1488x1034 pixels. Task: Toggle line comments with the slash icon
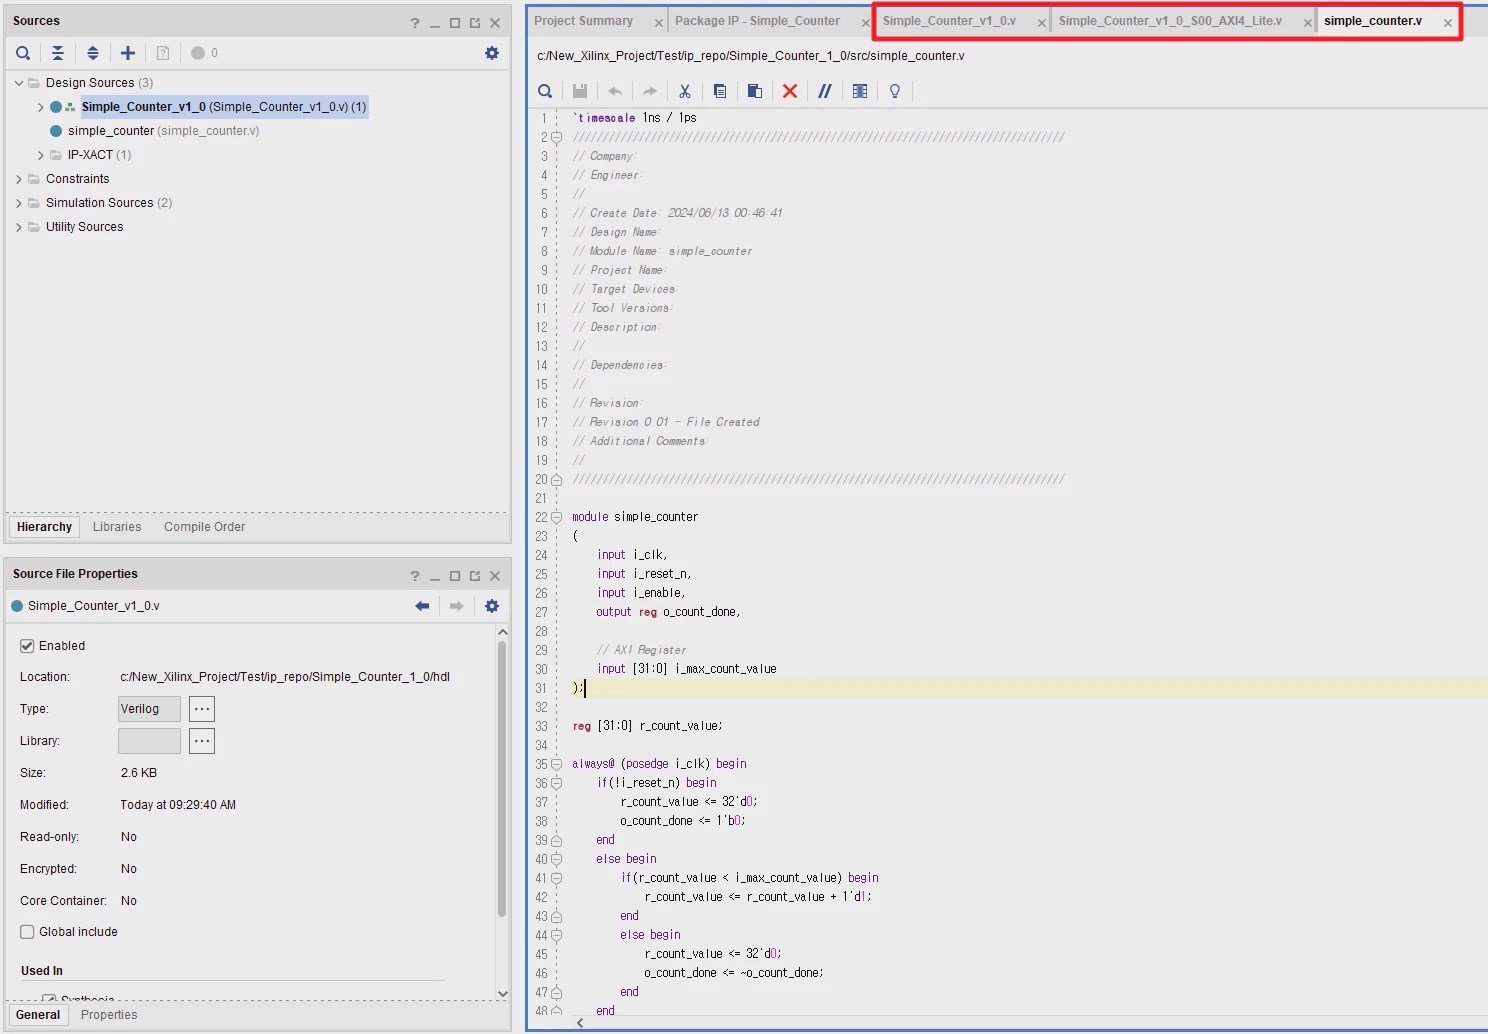coord(825,91)
